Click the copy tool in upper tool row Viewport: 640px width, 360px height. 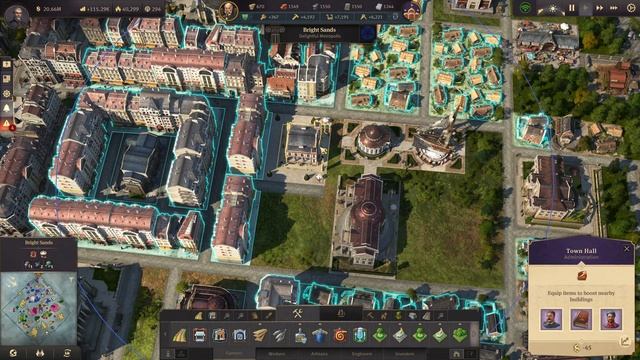point(212,316)
